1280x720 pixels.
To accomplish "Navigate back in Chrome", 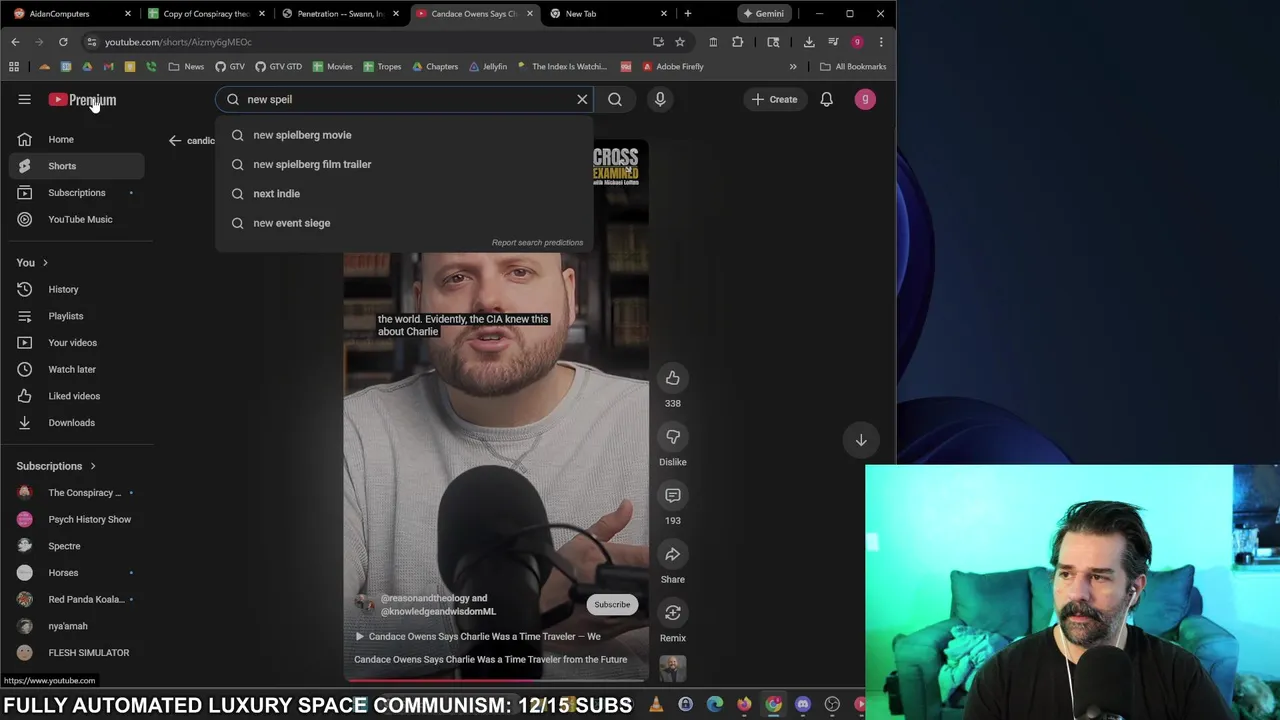I will 15,42.
